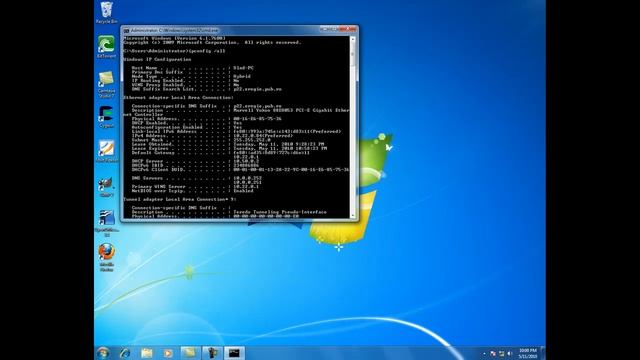640x360 pixels.
Task: Open the Windows Start menu orb
Action: (x=103, y=353)
